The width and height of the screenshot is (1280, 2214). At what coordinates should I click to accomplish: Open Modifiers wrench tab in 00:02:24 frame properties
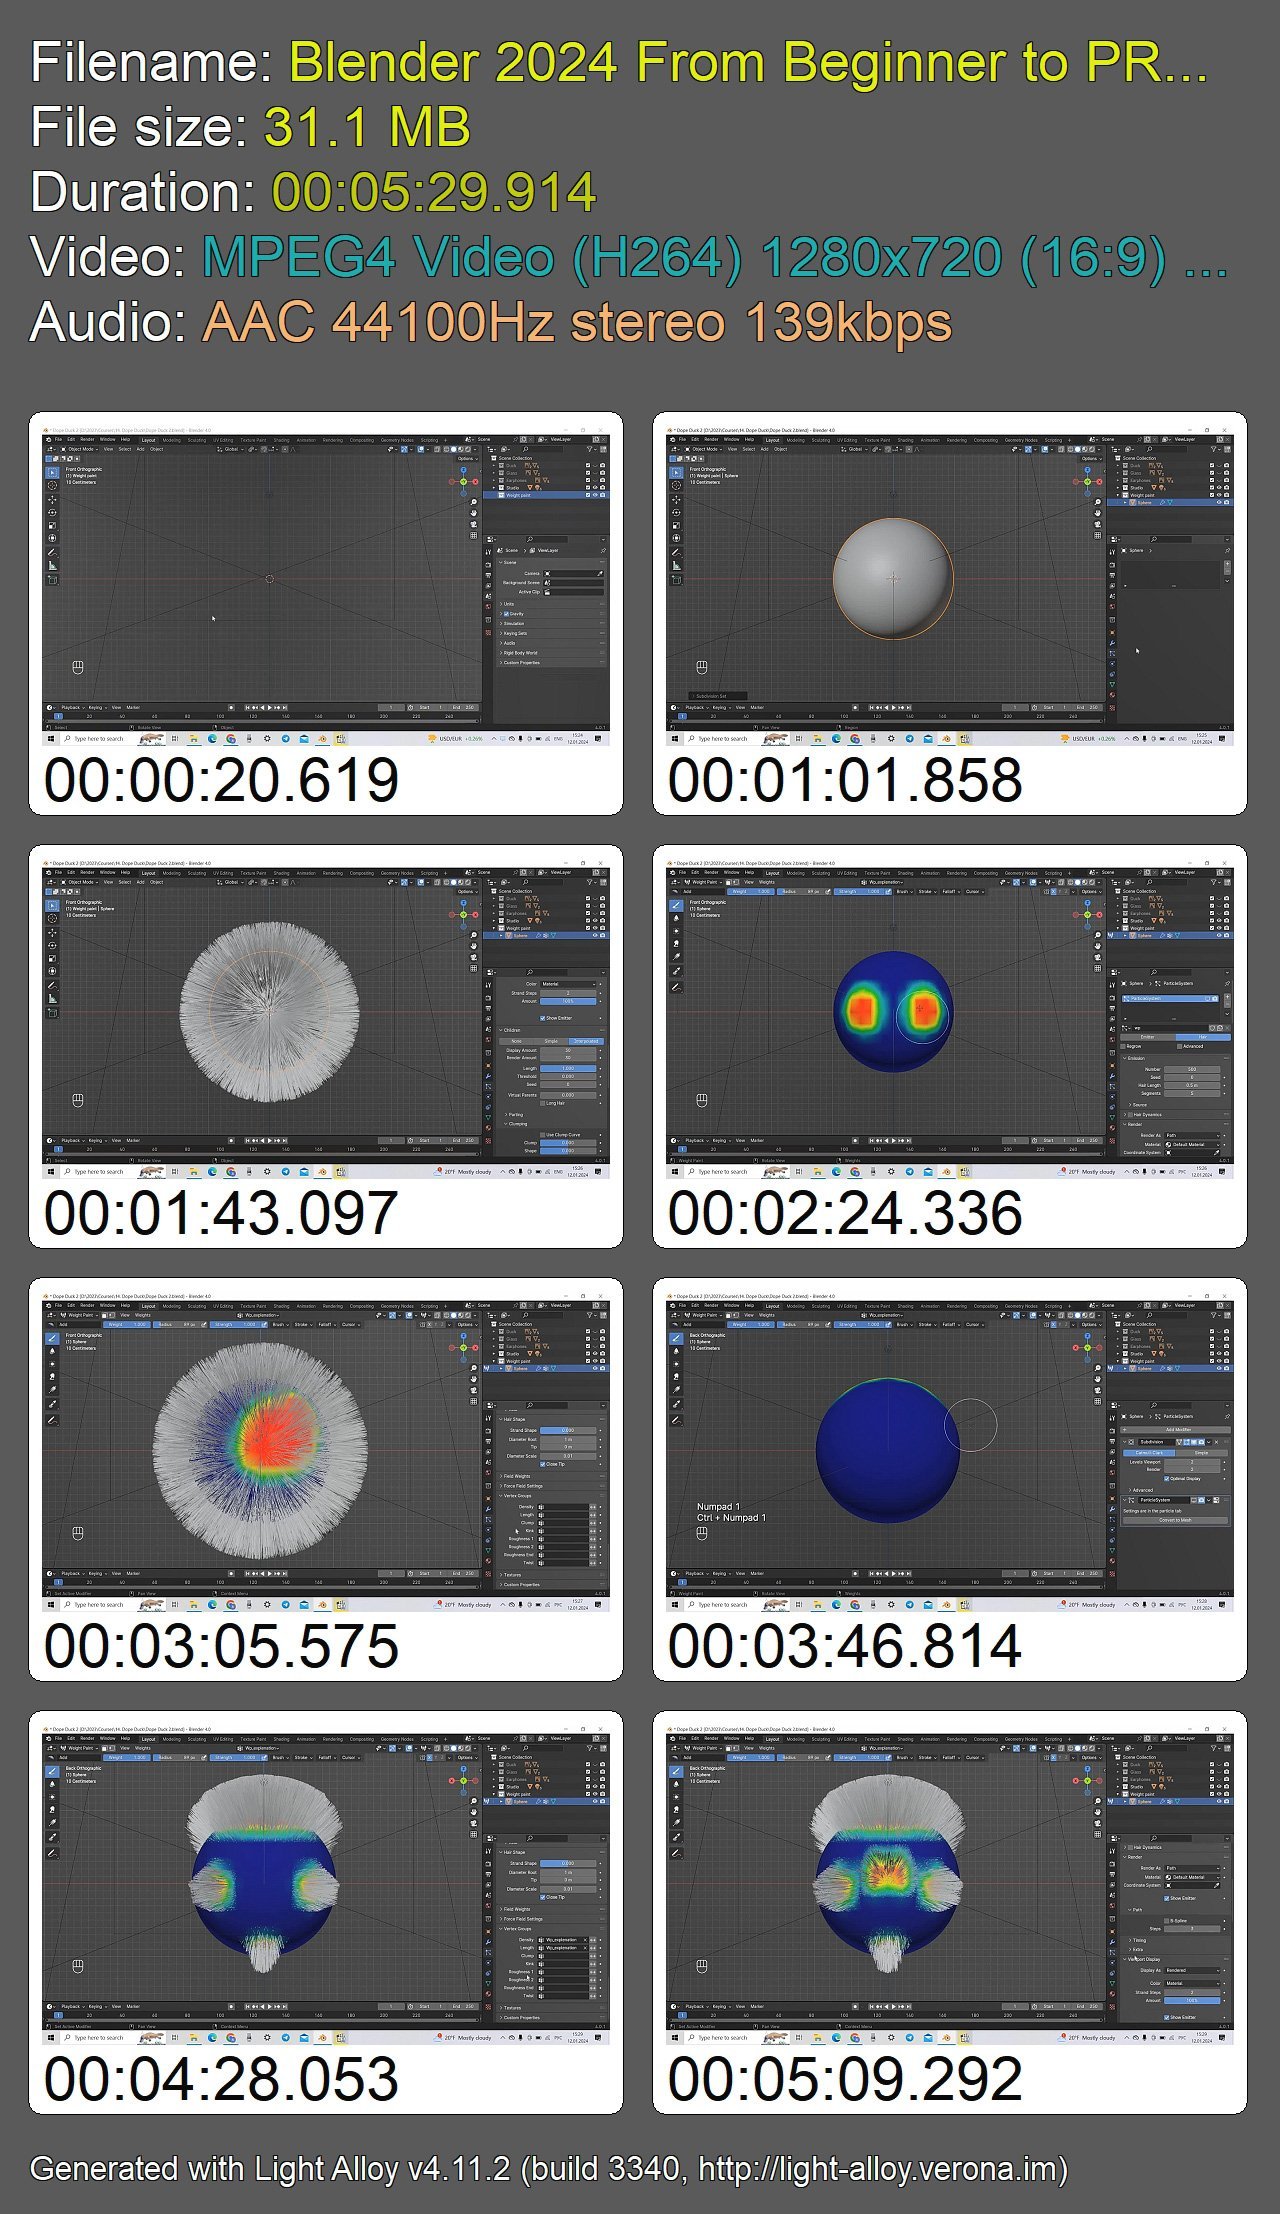pos(1112,1076)
